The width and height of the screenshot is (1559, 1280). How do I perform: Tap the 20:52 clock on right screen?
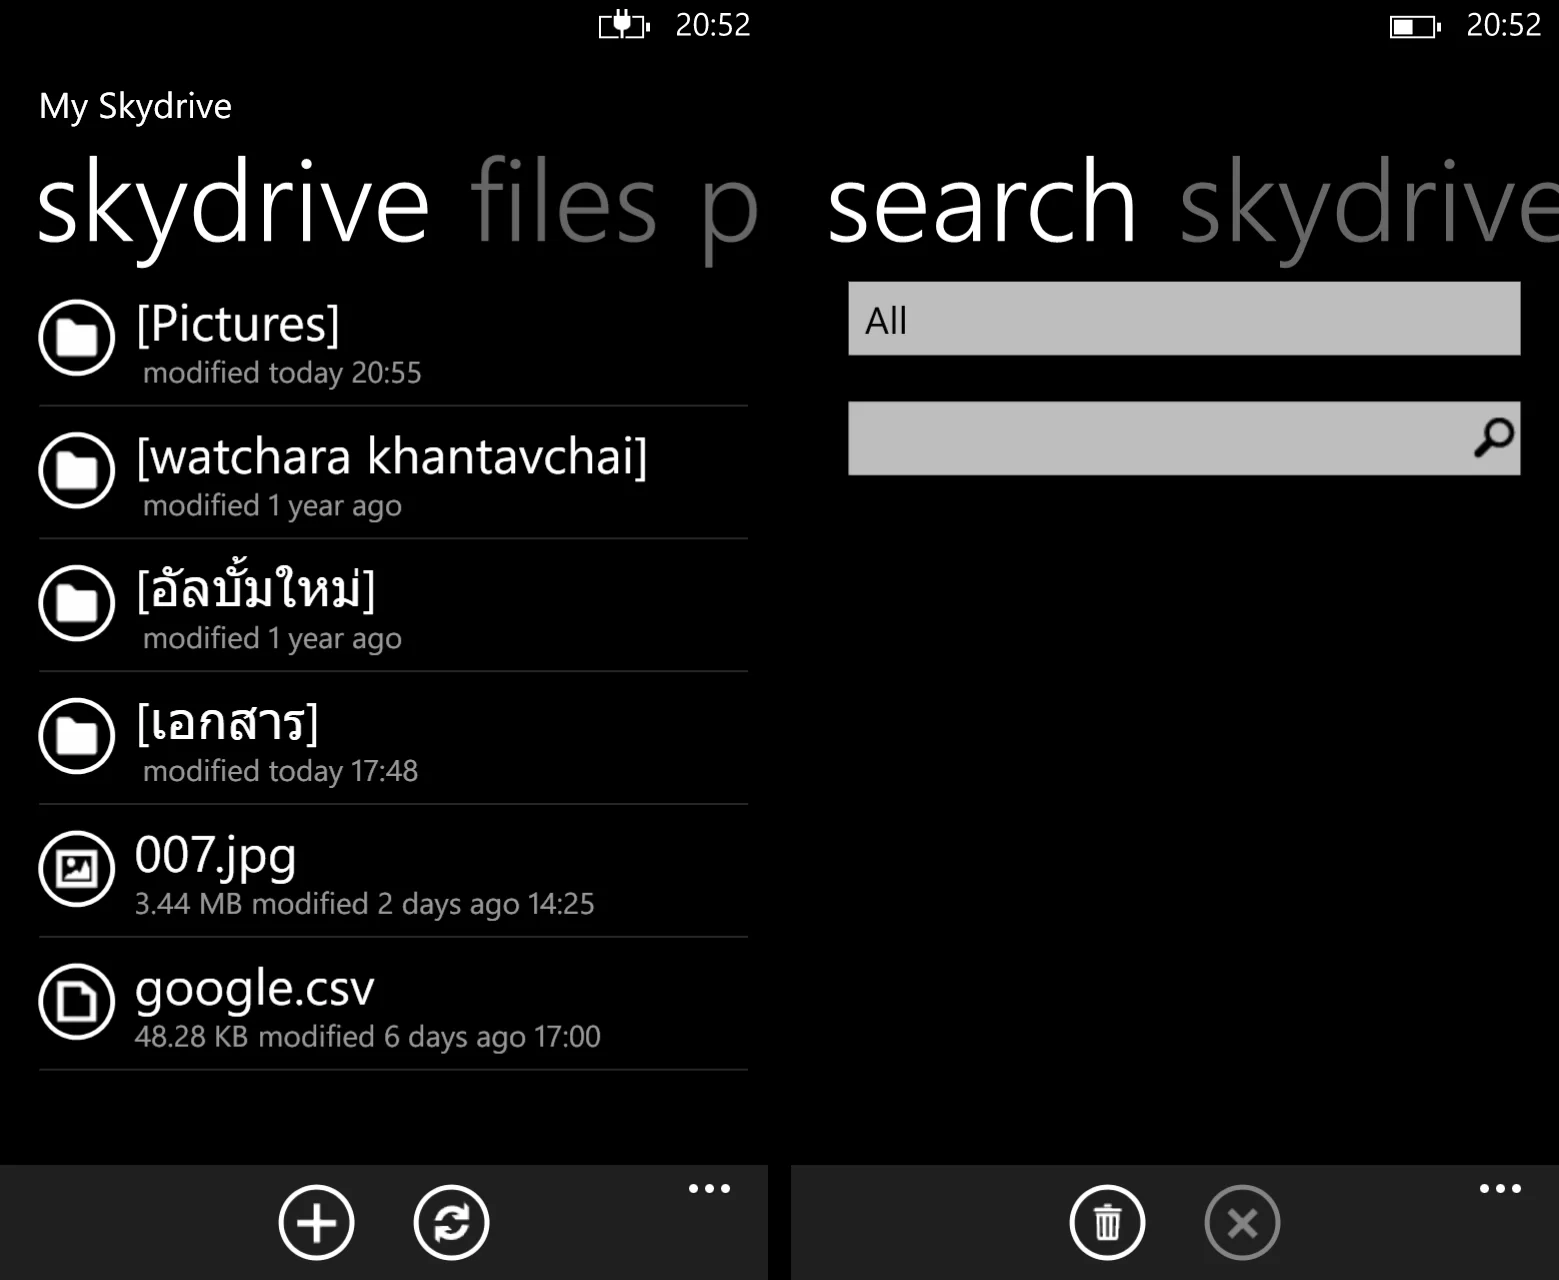click(x=1504, y=25)
